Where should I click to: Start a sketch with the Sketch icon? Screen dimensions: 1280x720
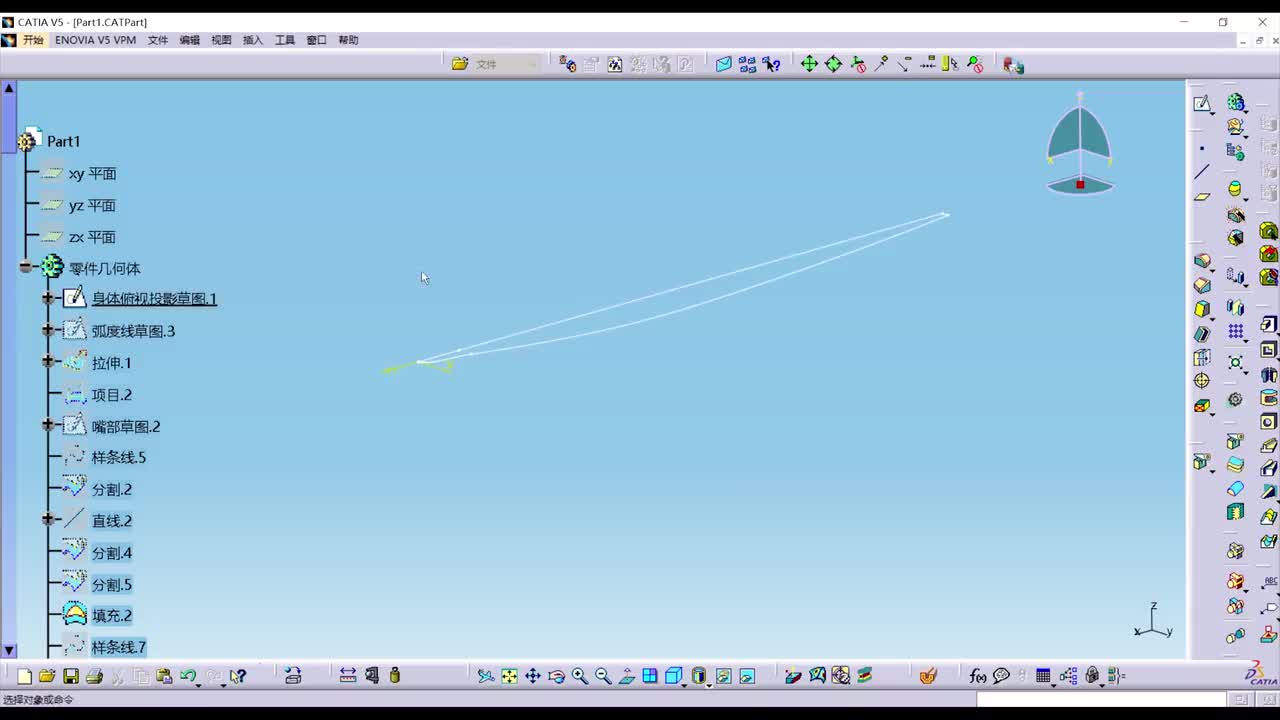click(1202, 104)
